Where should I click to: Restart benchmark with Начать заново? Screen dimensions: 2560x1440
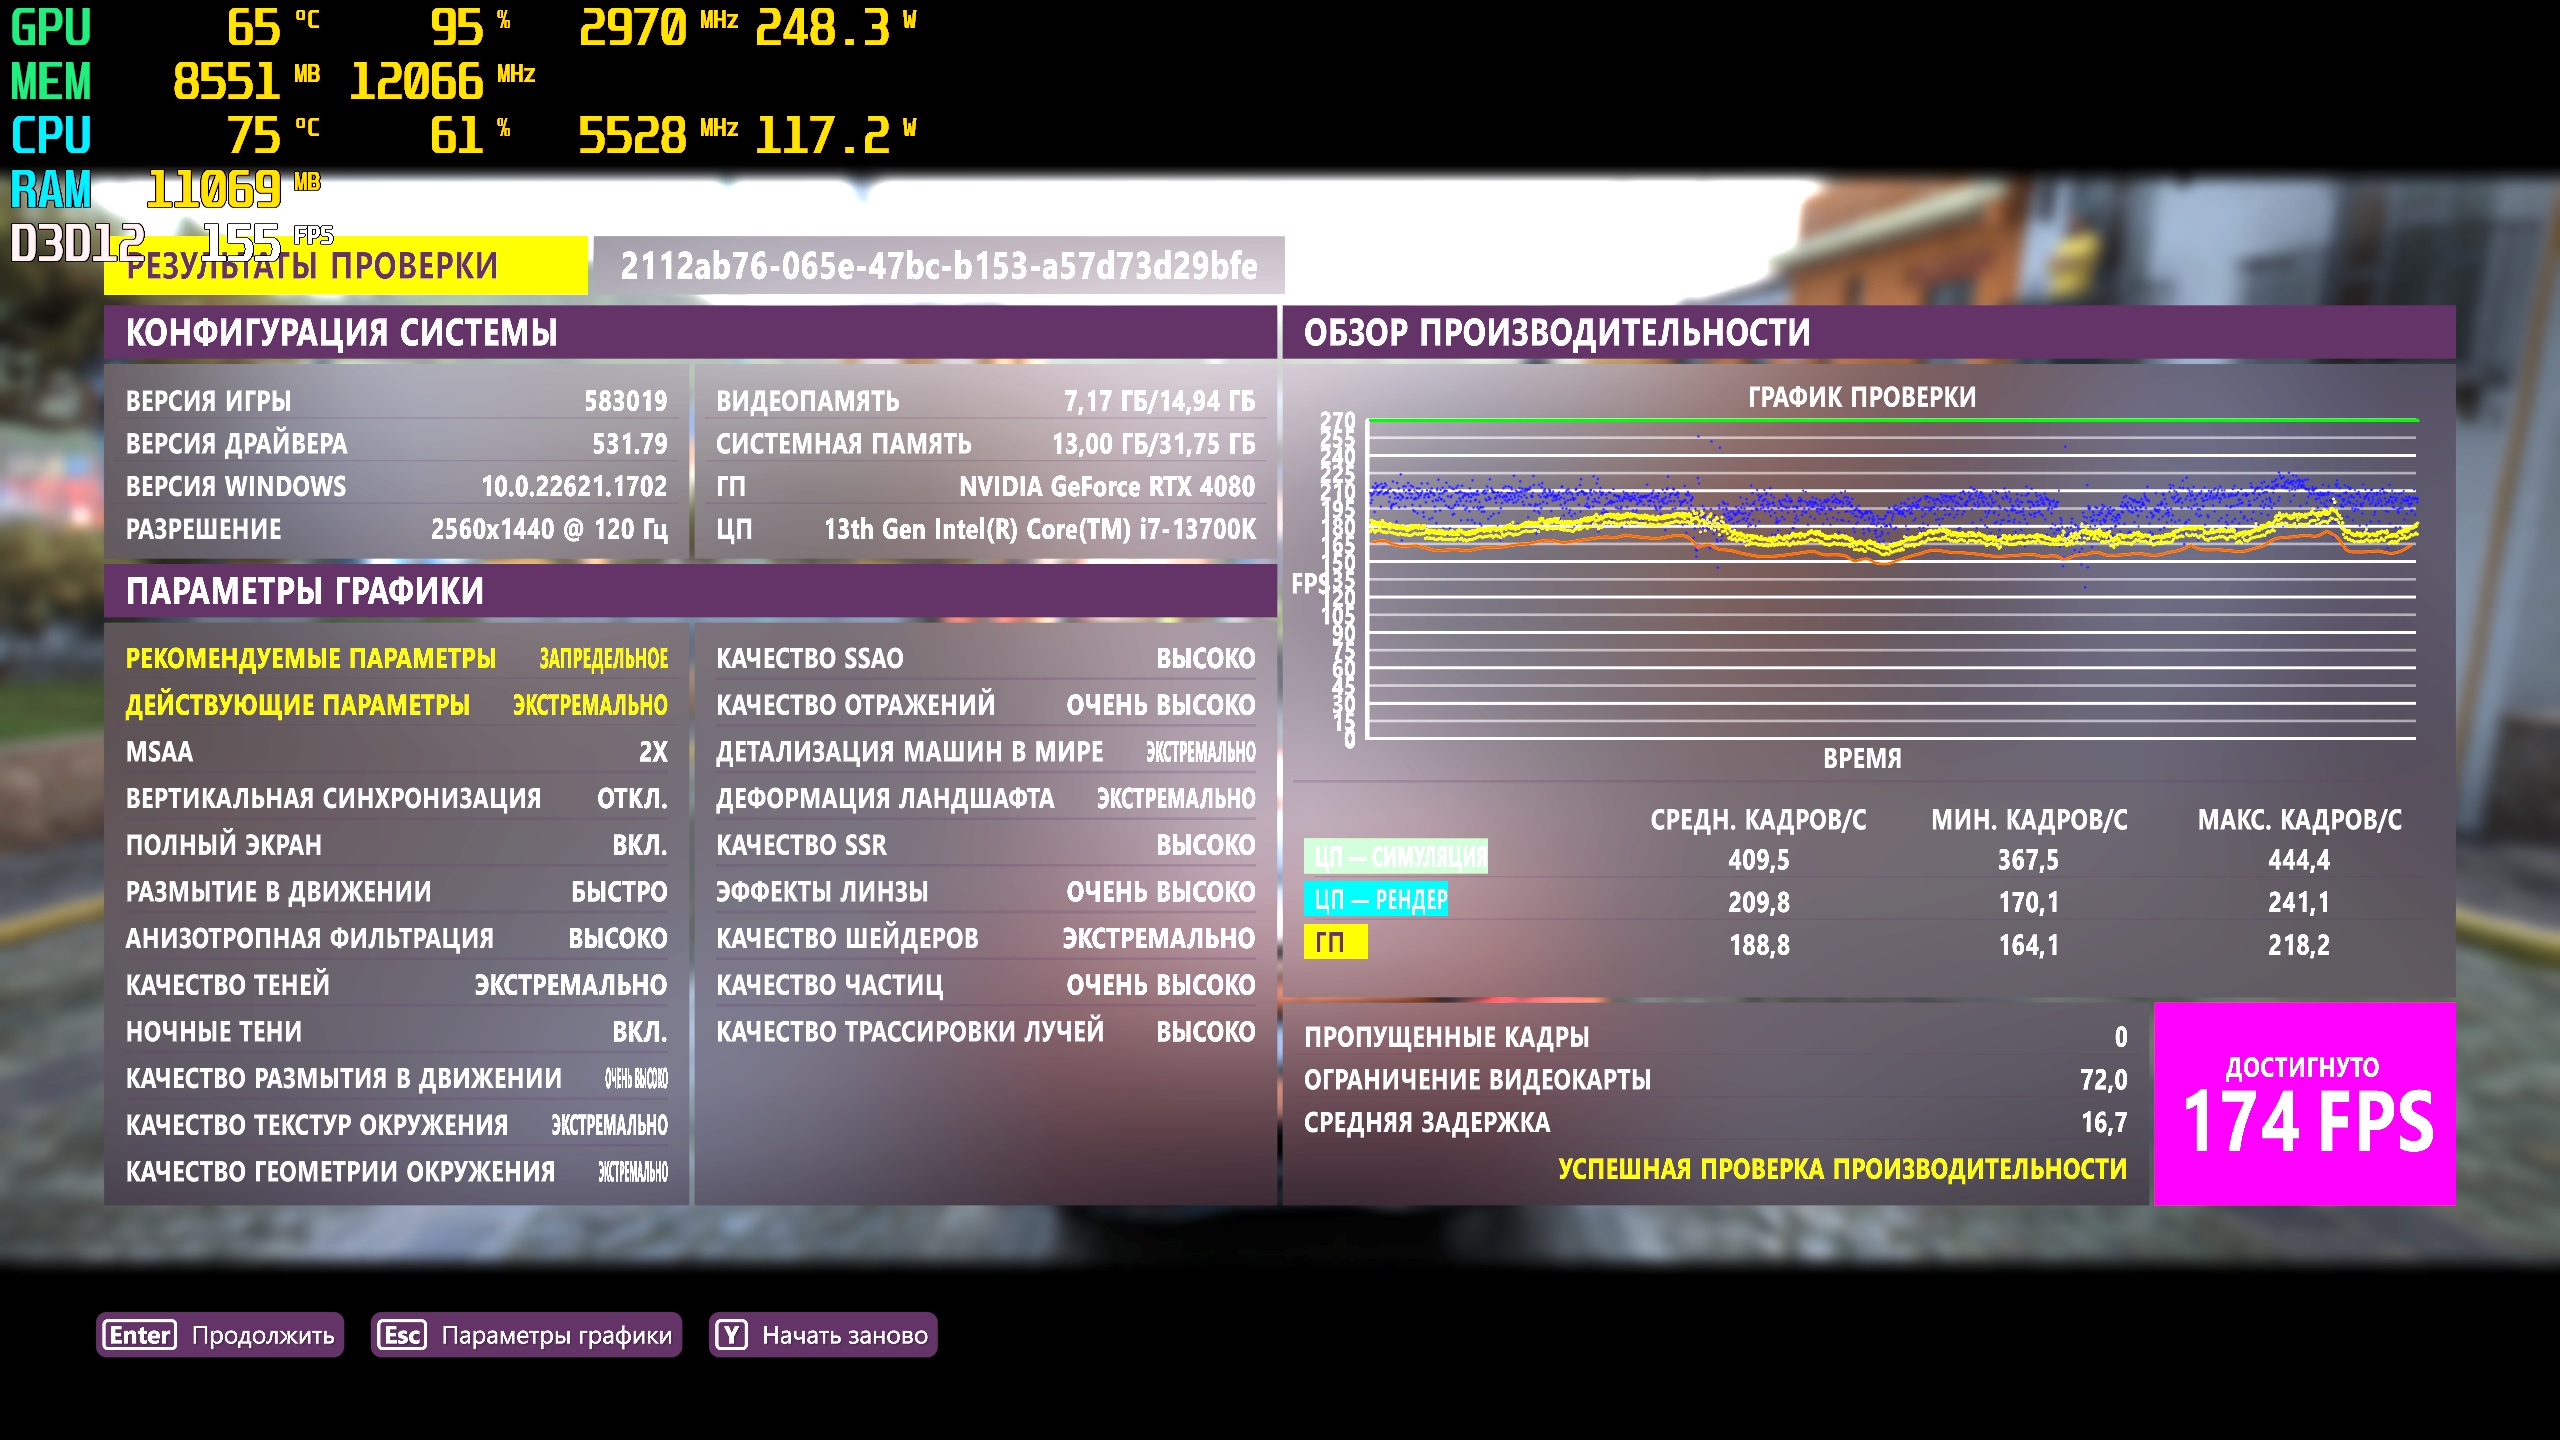click(844, 1335)
